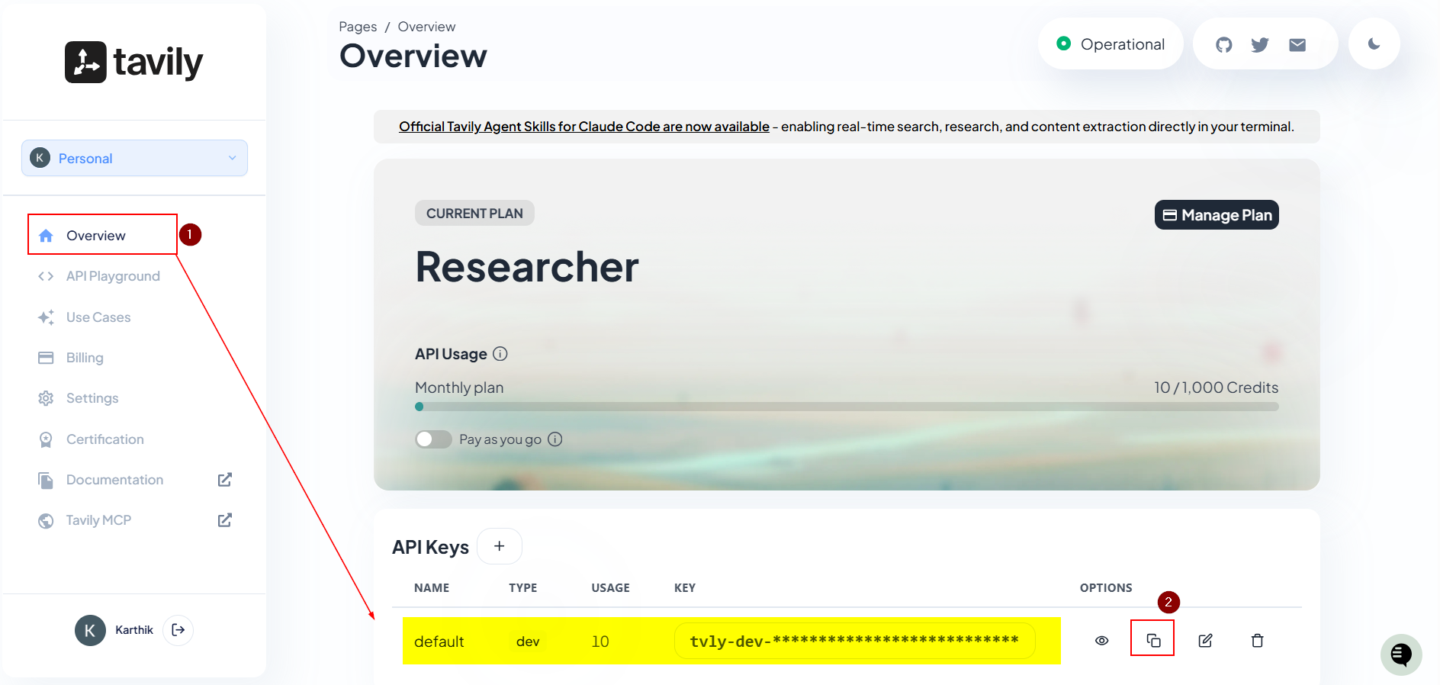Switch to dark mode with moon icon
The height and width of the screenshot is (685, 1440).
pyautogui.click(x=1374, y=44)
